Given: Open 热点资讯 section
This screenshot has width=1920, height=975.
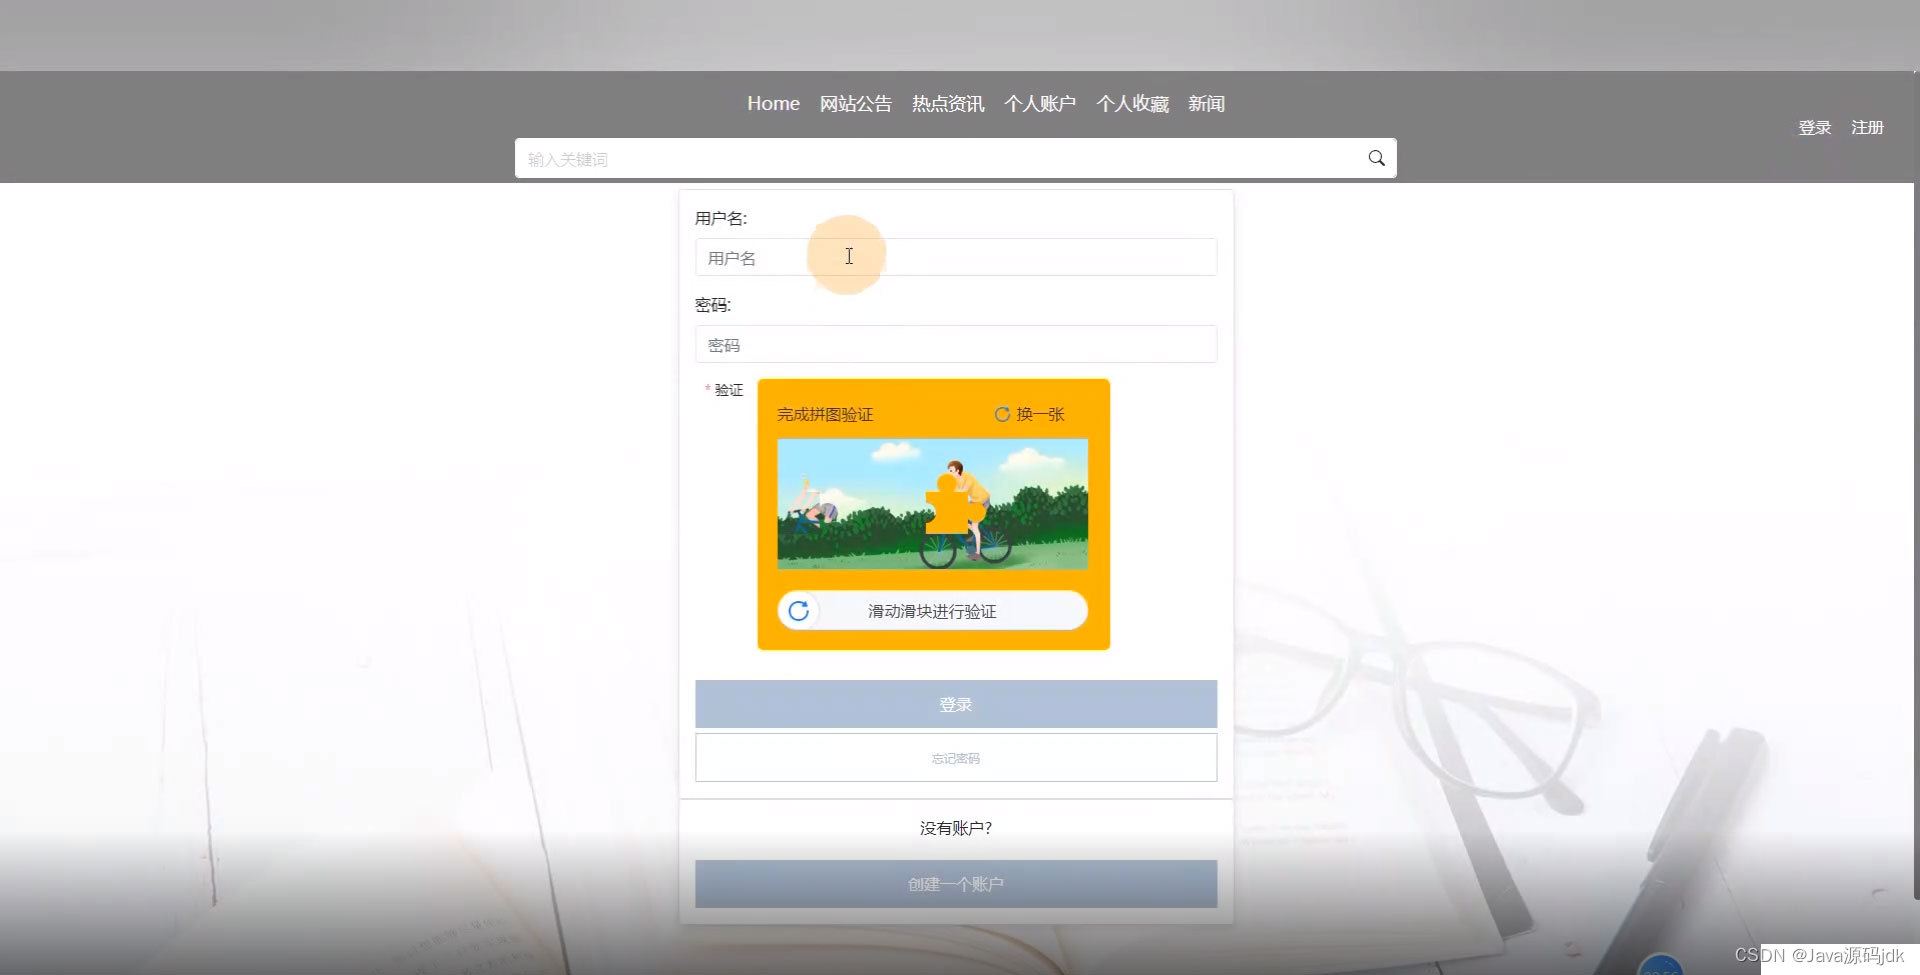Looking at the screenshot, I should 948,103.
